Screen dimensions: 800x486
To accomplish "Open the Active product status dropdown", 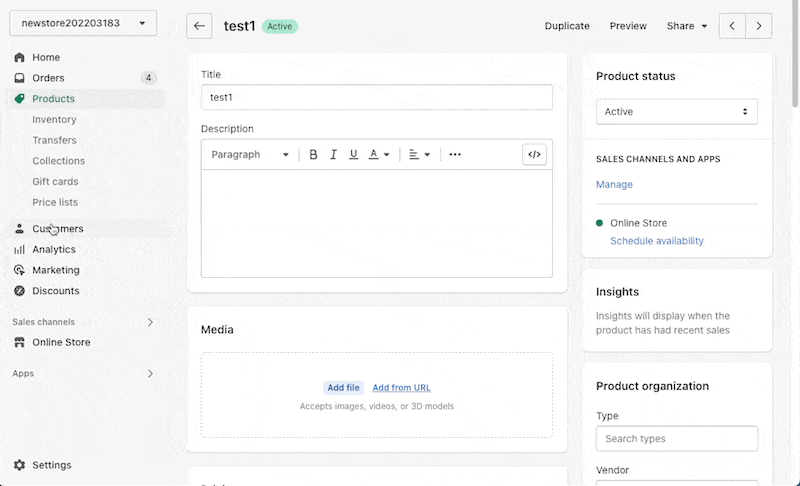I will click(x=677, y=112).
